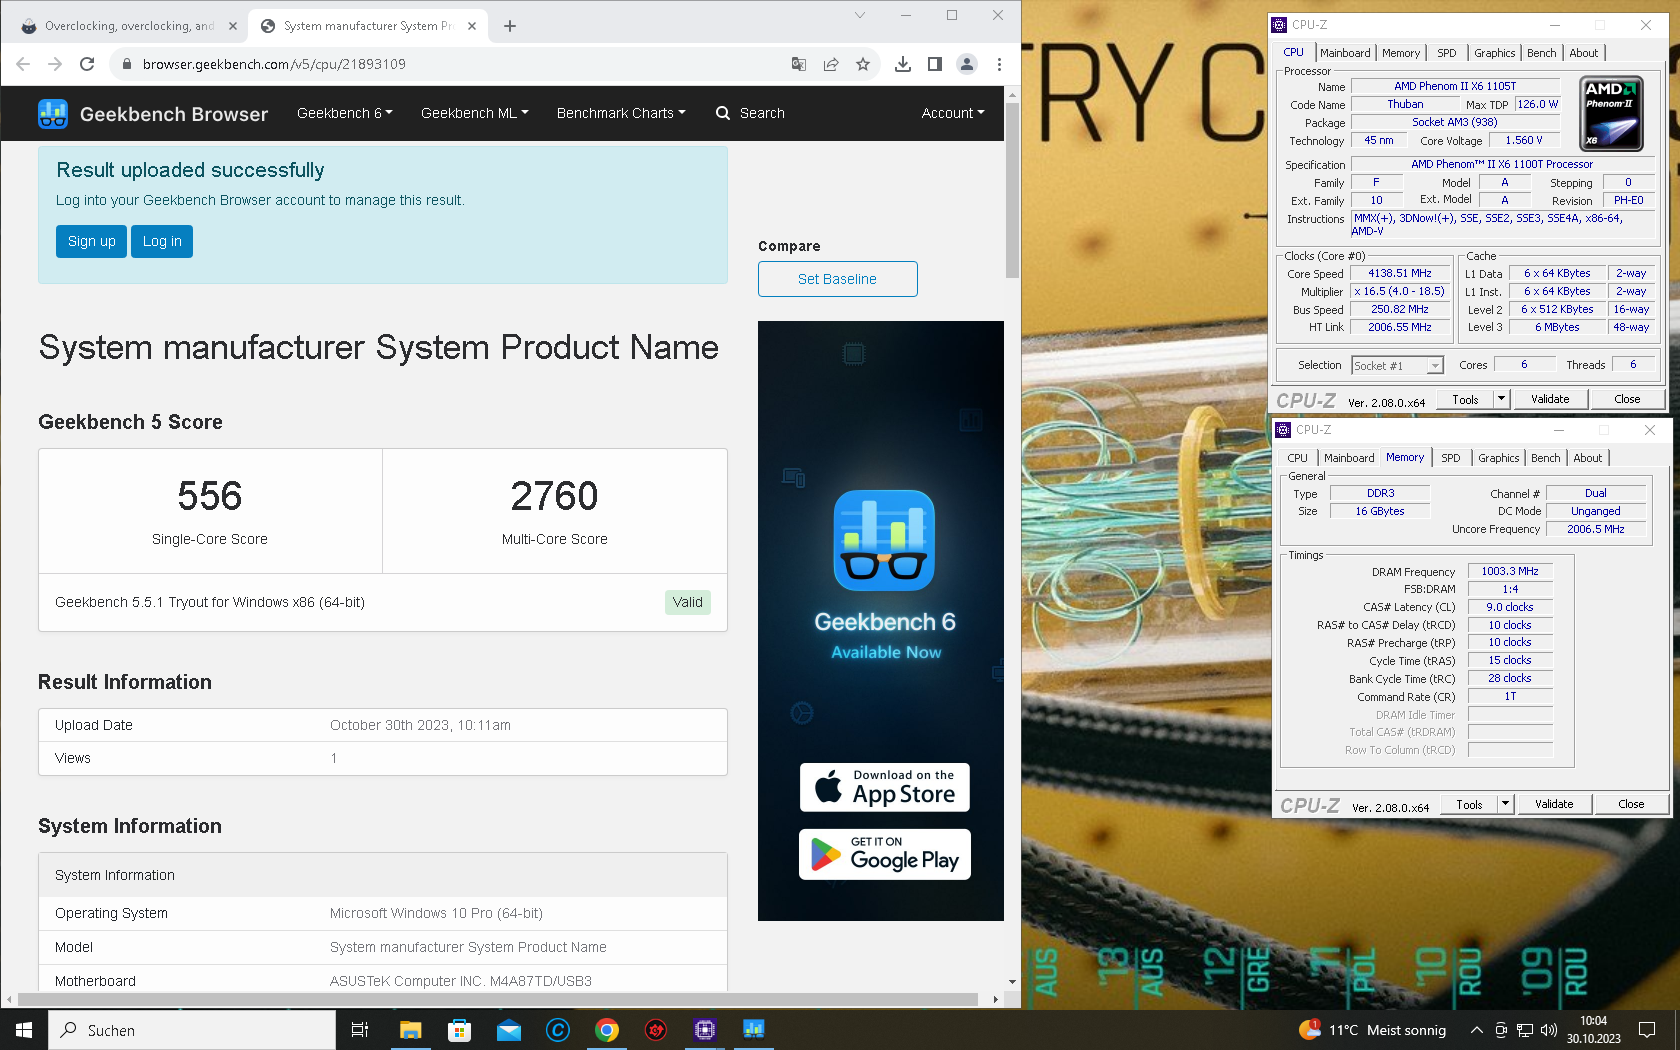
Task: Open the notification center icon
Action: click(x=1647, y=1030)
